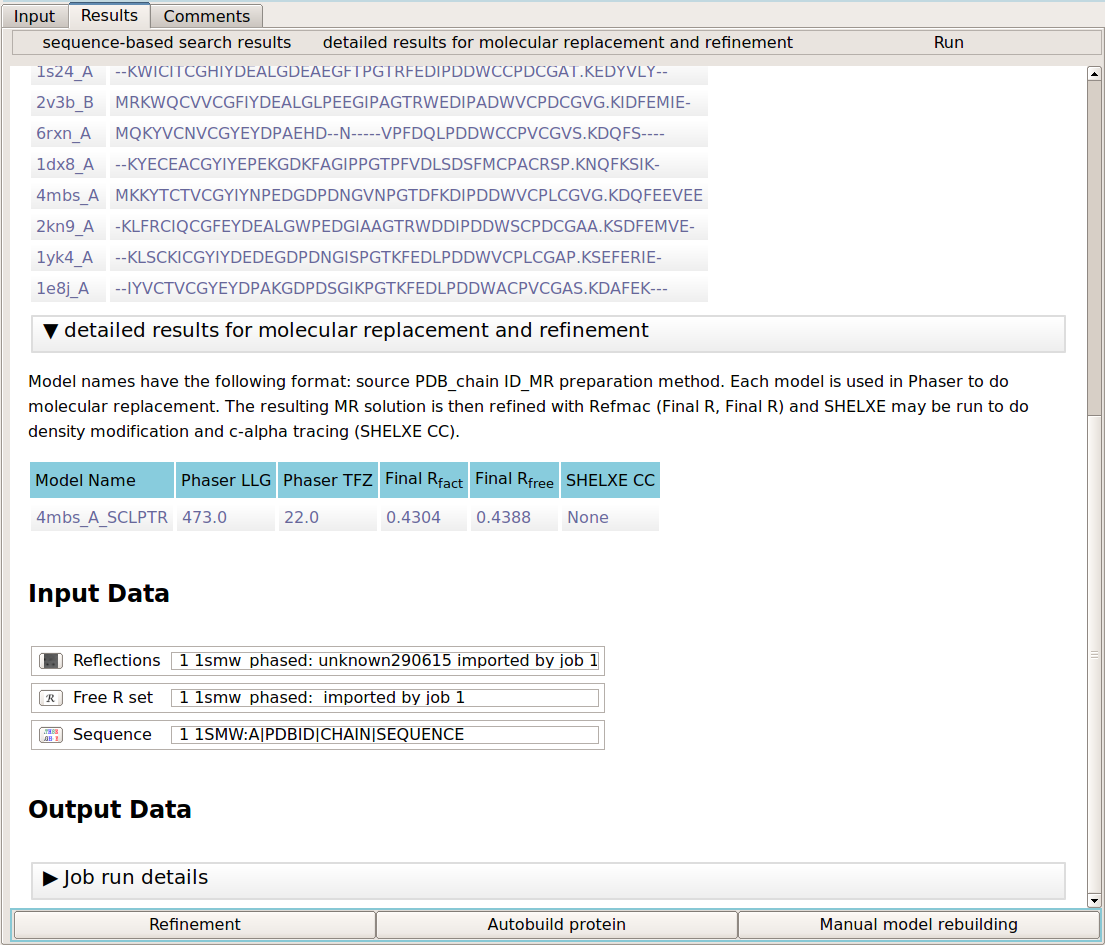Select the 4mbs_A_SCLPTR model row
Screen dimensions: 1105x945
[x=102, y=518]
